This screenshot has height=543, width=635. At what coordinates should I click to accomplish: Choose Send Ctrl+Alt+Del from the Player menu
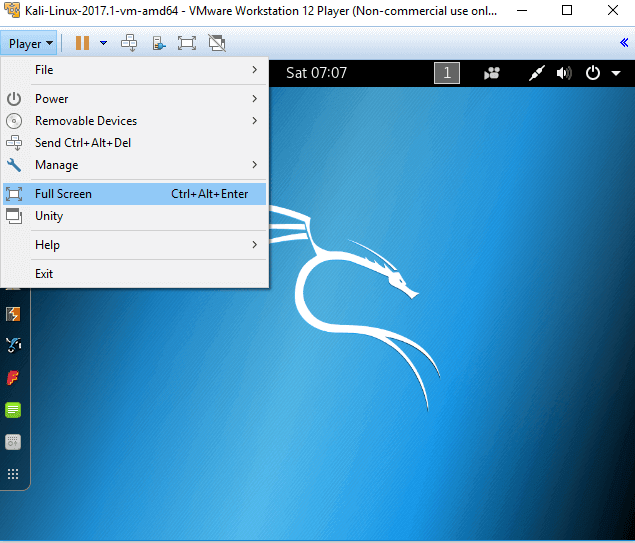[134, 143]
